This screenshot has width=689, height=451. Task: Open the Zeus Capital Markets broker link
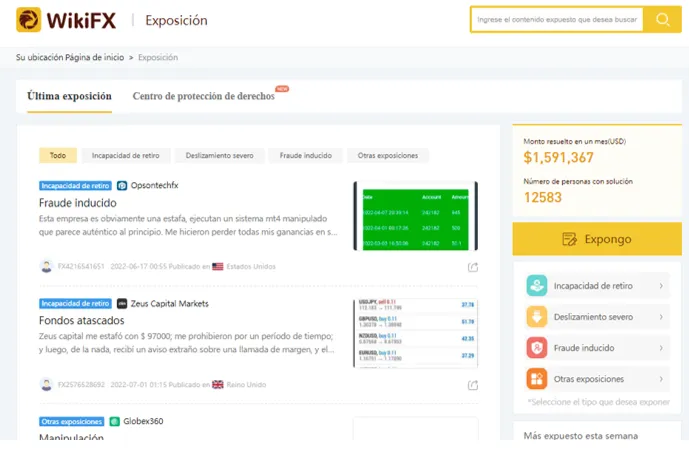coord(169,303)
